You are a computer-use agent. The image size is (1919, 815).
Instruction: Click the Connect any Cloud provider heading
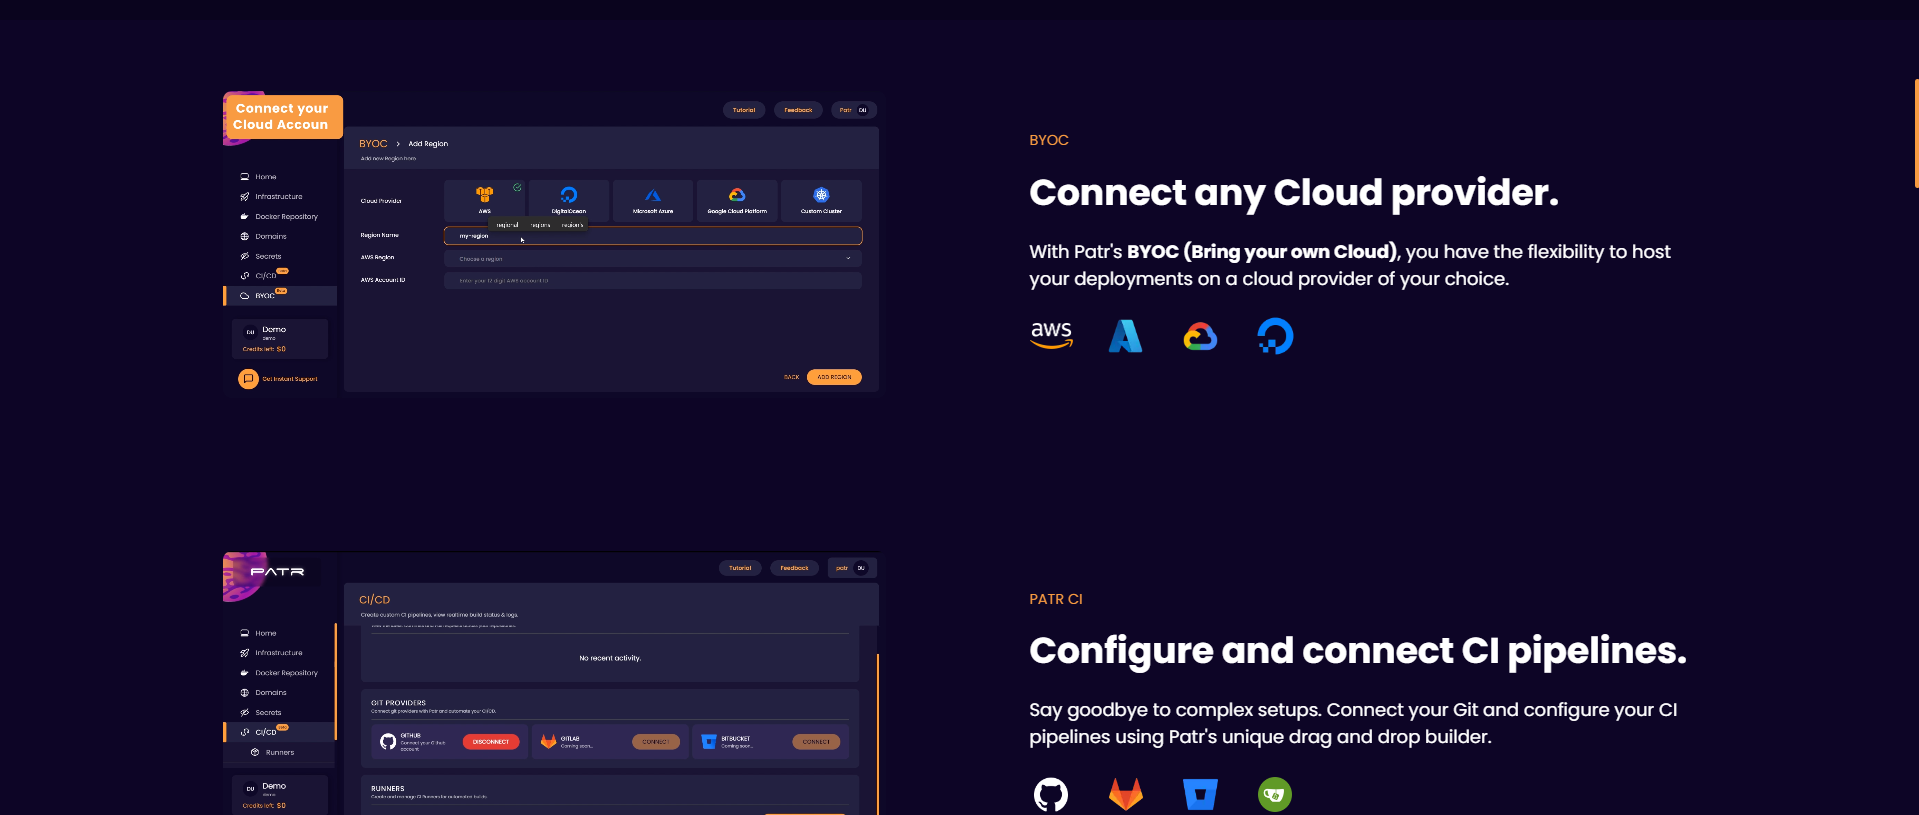(x=1294, y=192)
